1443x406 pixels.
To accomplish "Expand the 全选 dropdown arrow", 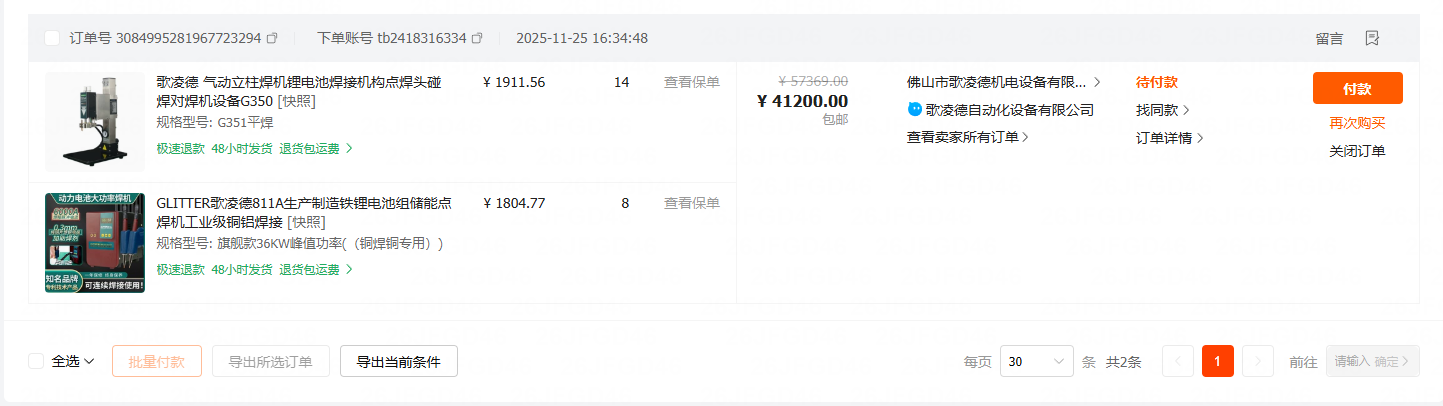I will click(89, 361).
